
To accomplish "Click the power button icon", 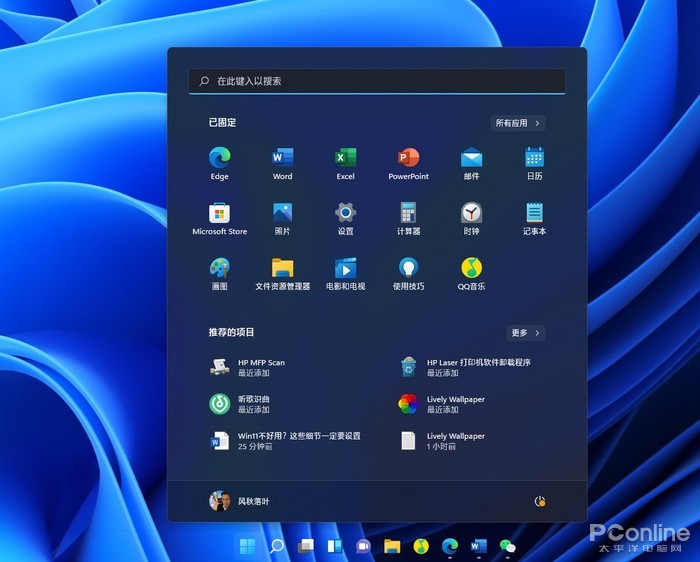I will coord(540,501).
